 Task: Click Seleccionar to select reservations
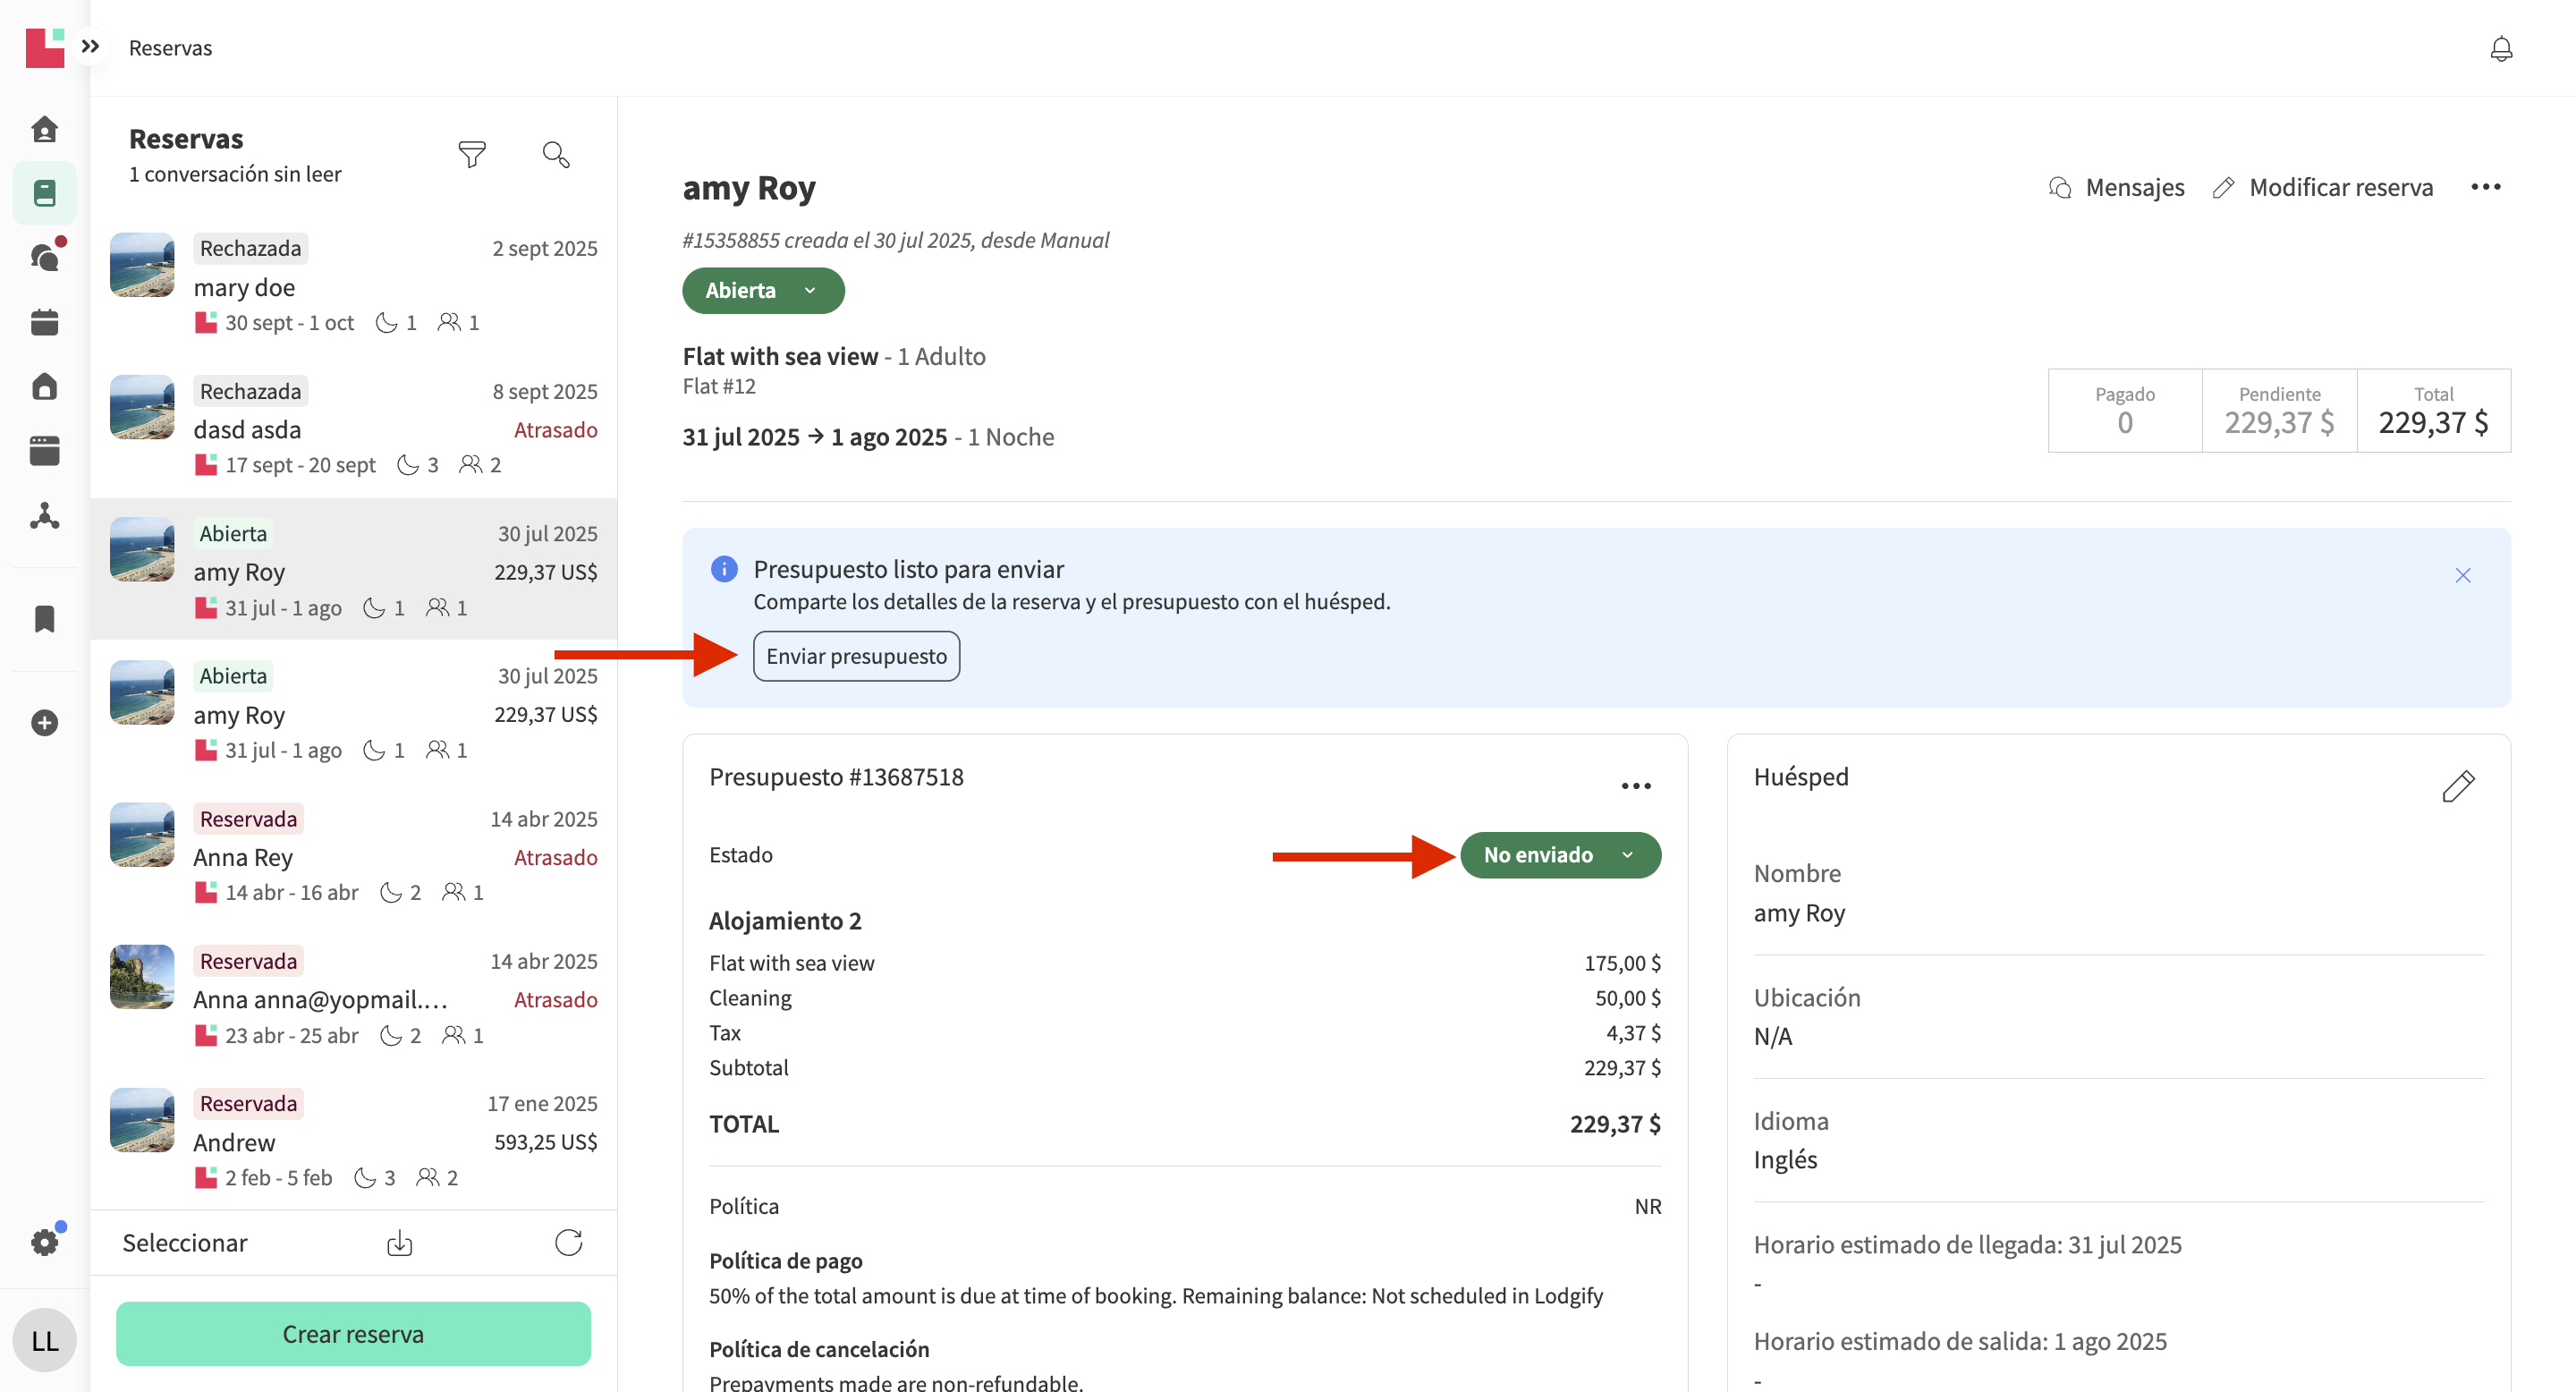185,1243
